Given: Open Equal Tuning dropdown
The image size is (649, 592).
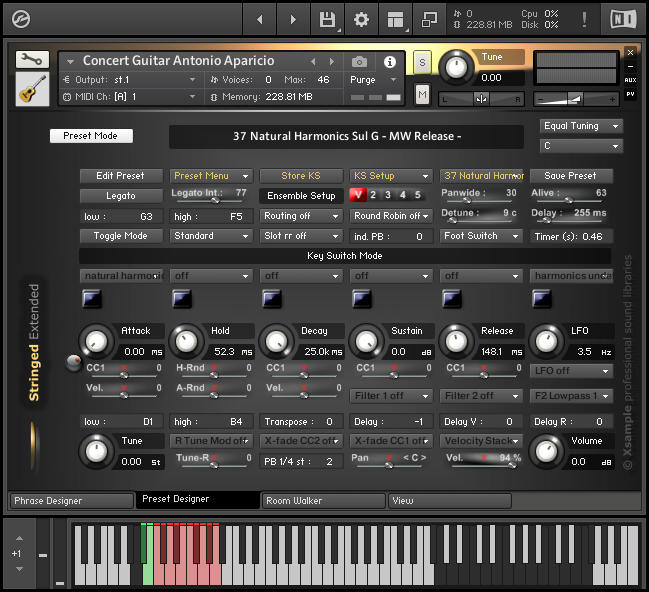Looking at the screenshot, I should tap(581, 126).
